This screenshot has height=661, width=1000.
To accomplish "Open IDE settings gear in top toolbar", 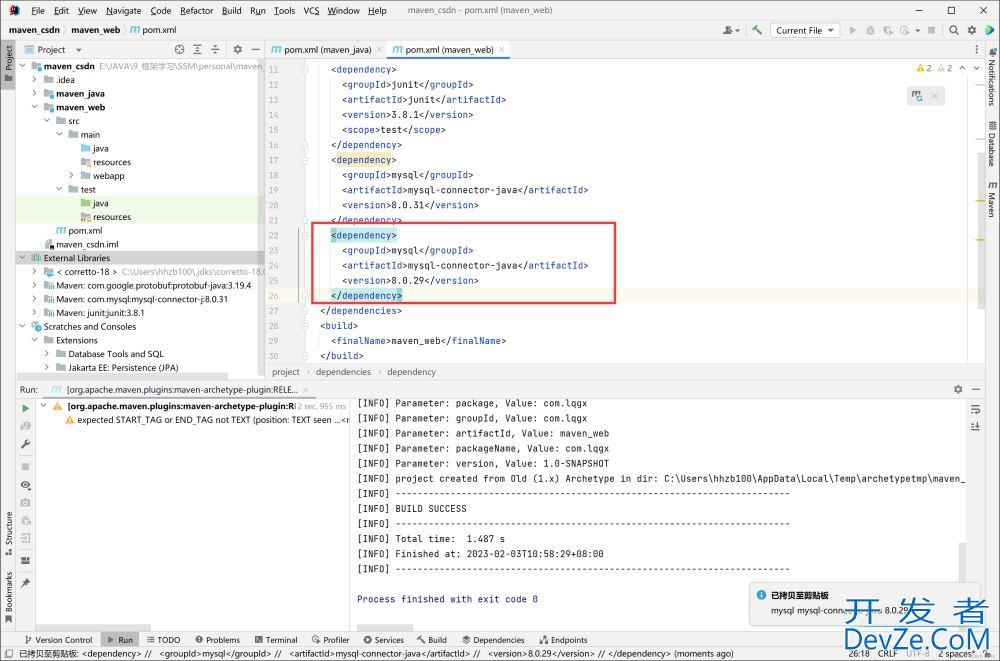I will click(972, 30).
